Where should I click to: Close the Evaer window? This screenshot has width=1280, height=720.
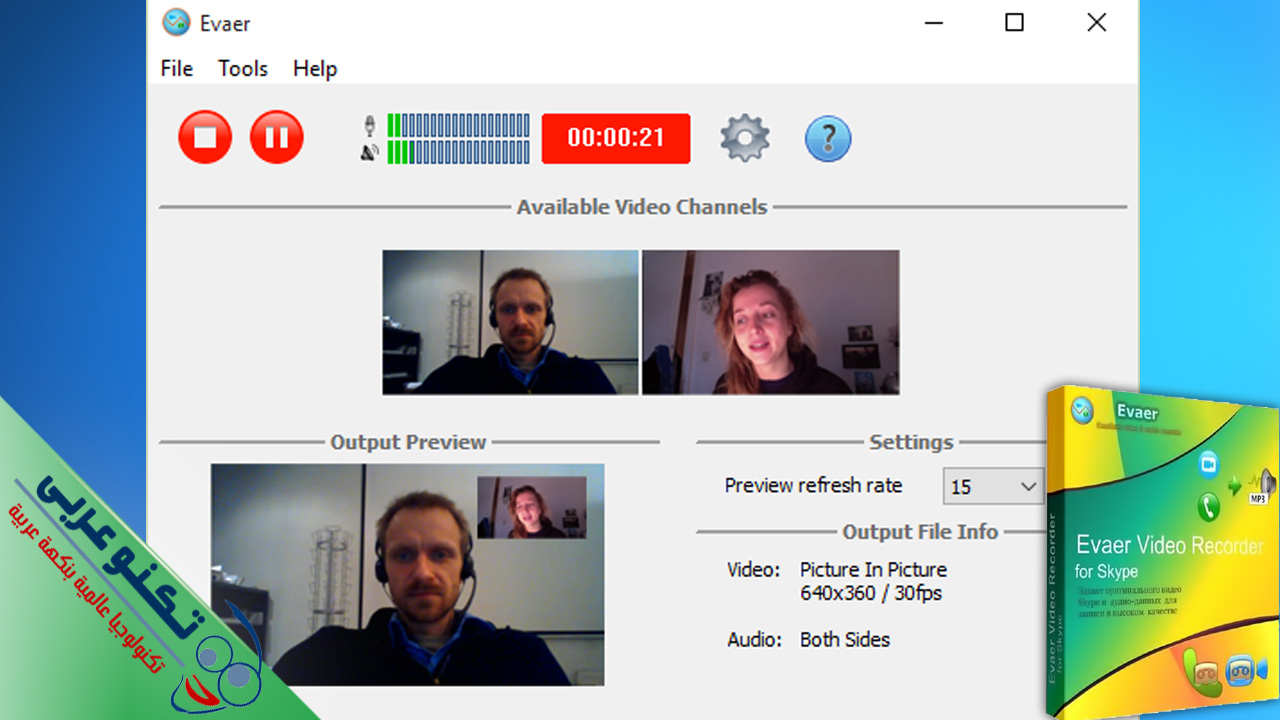click(x=1097, y=22)
